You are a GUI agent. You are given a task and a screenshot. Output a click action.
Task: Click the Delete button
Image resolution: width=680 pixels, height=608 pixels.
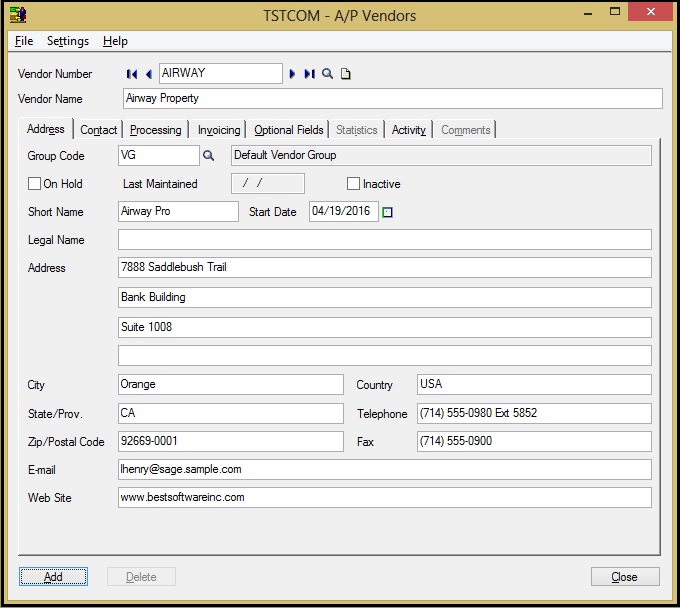141,577
